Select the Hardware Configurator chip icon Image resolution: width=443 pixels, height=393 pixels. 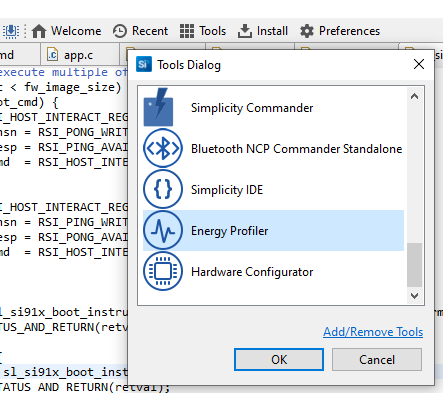tap(163, 271)
